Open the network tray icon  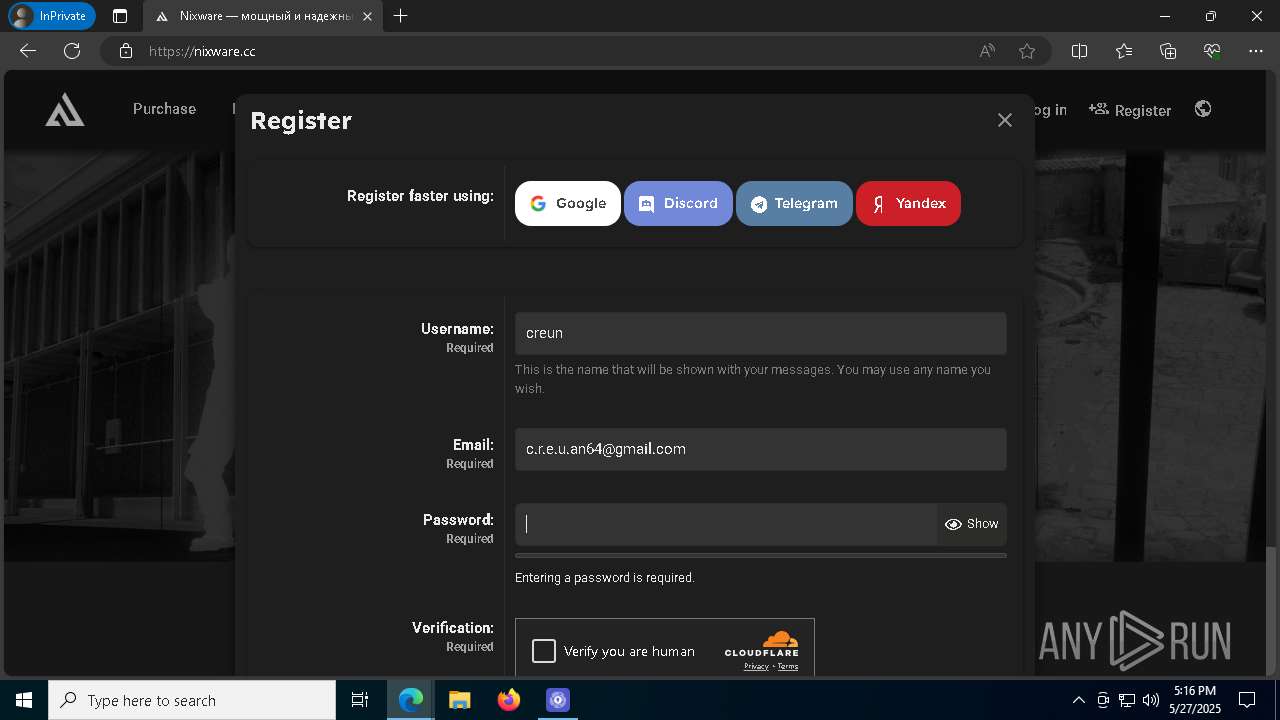coord(1127,700)
